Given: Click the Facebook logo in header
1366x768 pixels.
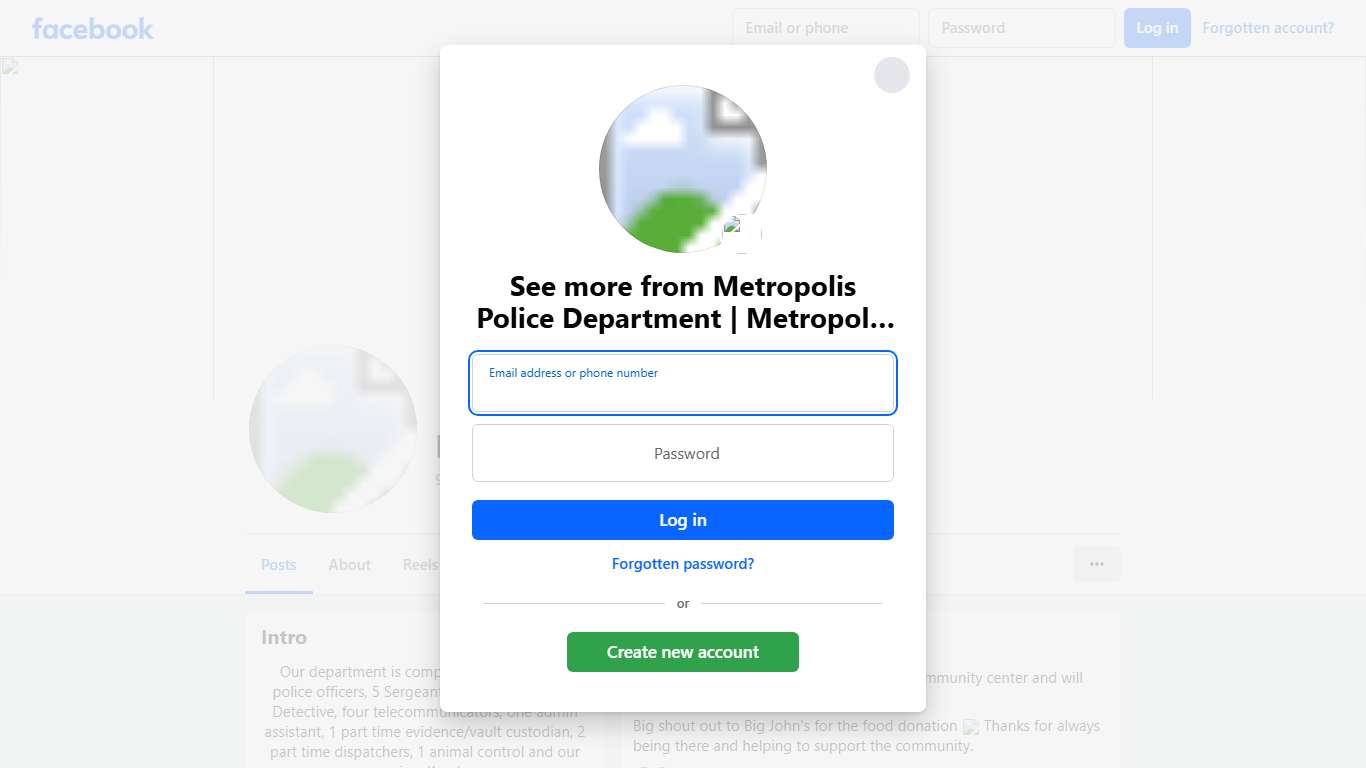Looking at the screenshot, I should pos(93,28).
